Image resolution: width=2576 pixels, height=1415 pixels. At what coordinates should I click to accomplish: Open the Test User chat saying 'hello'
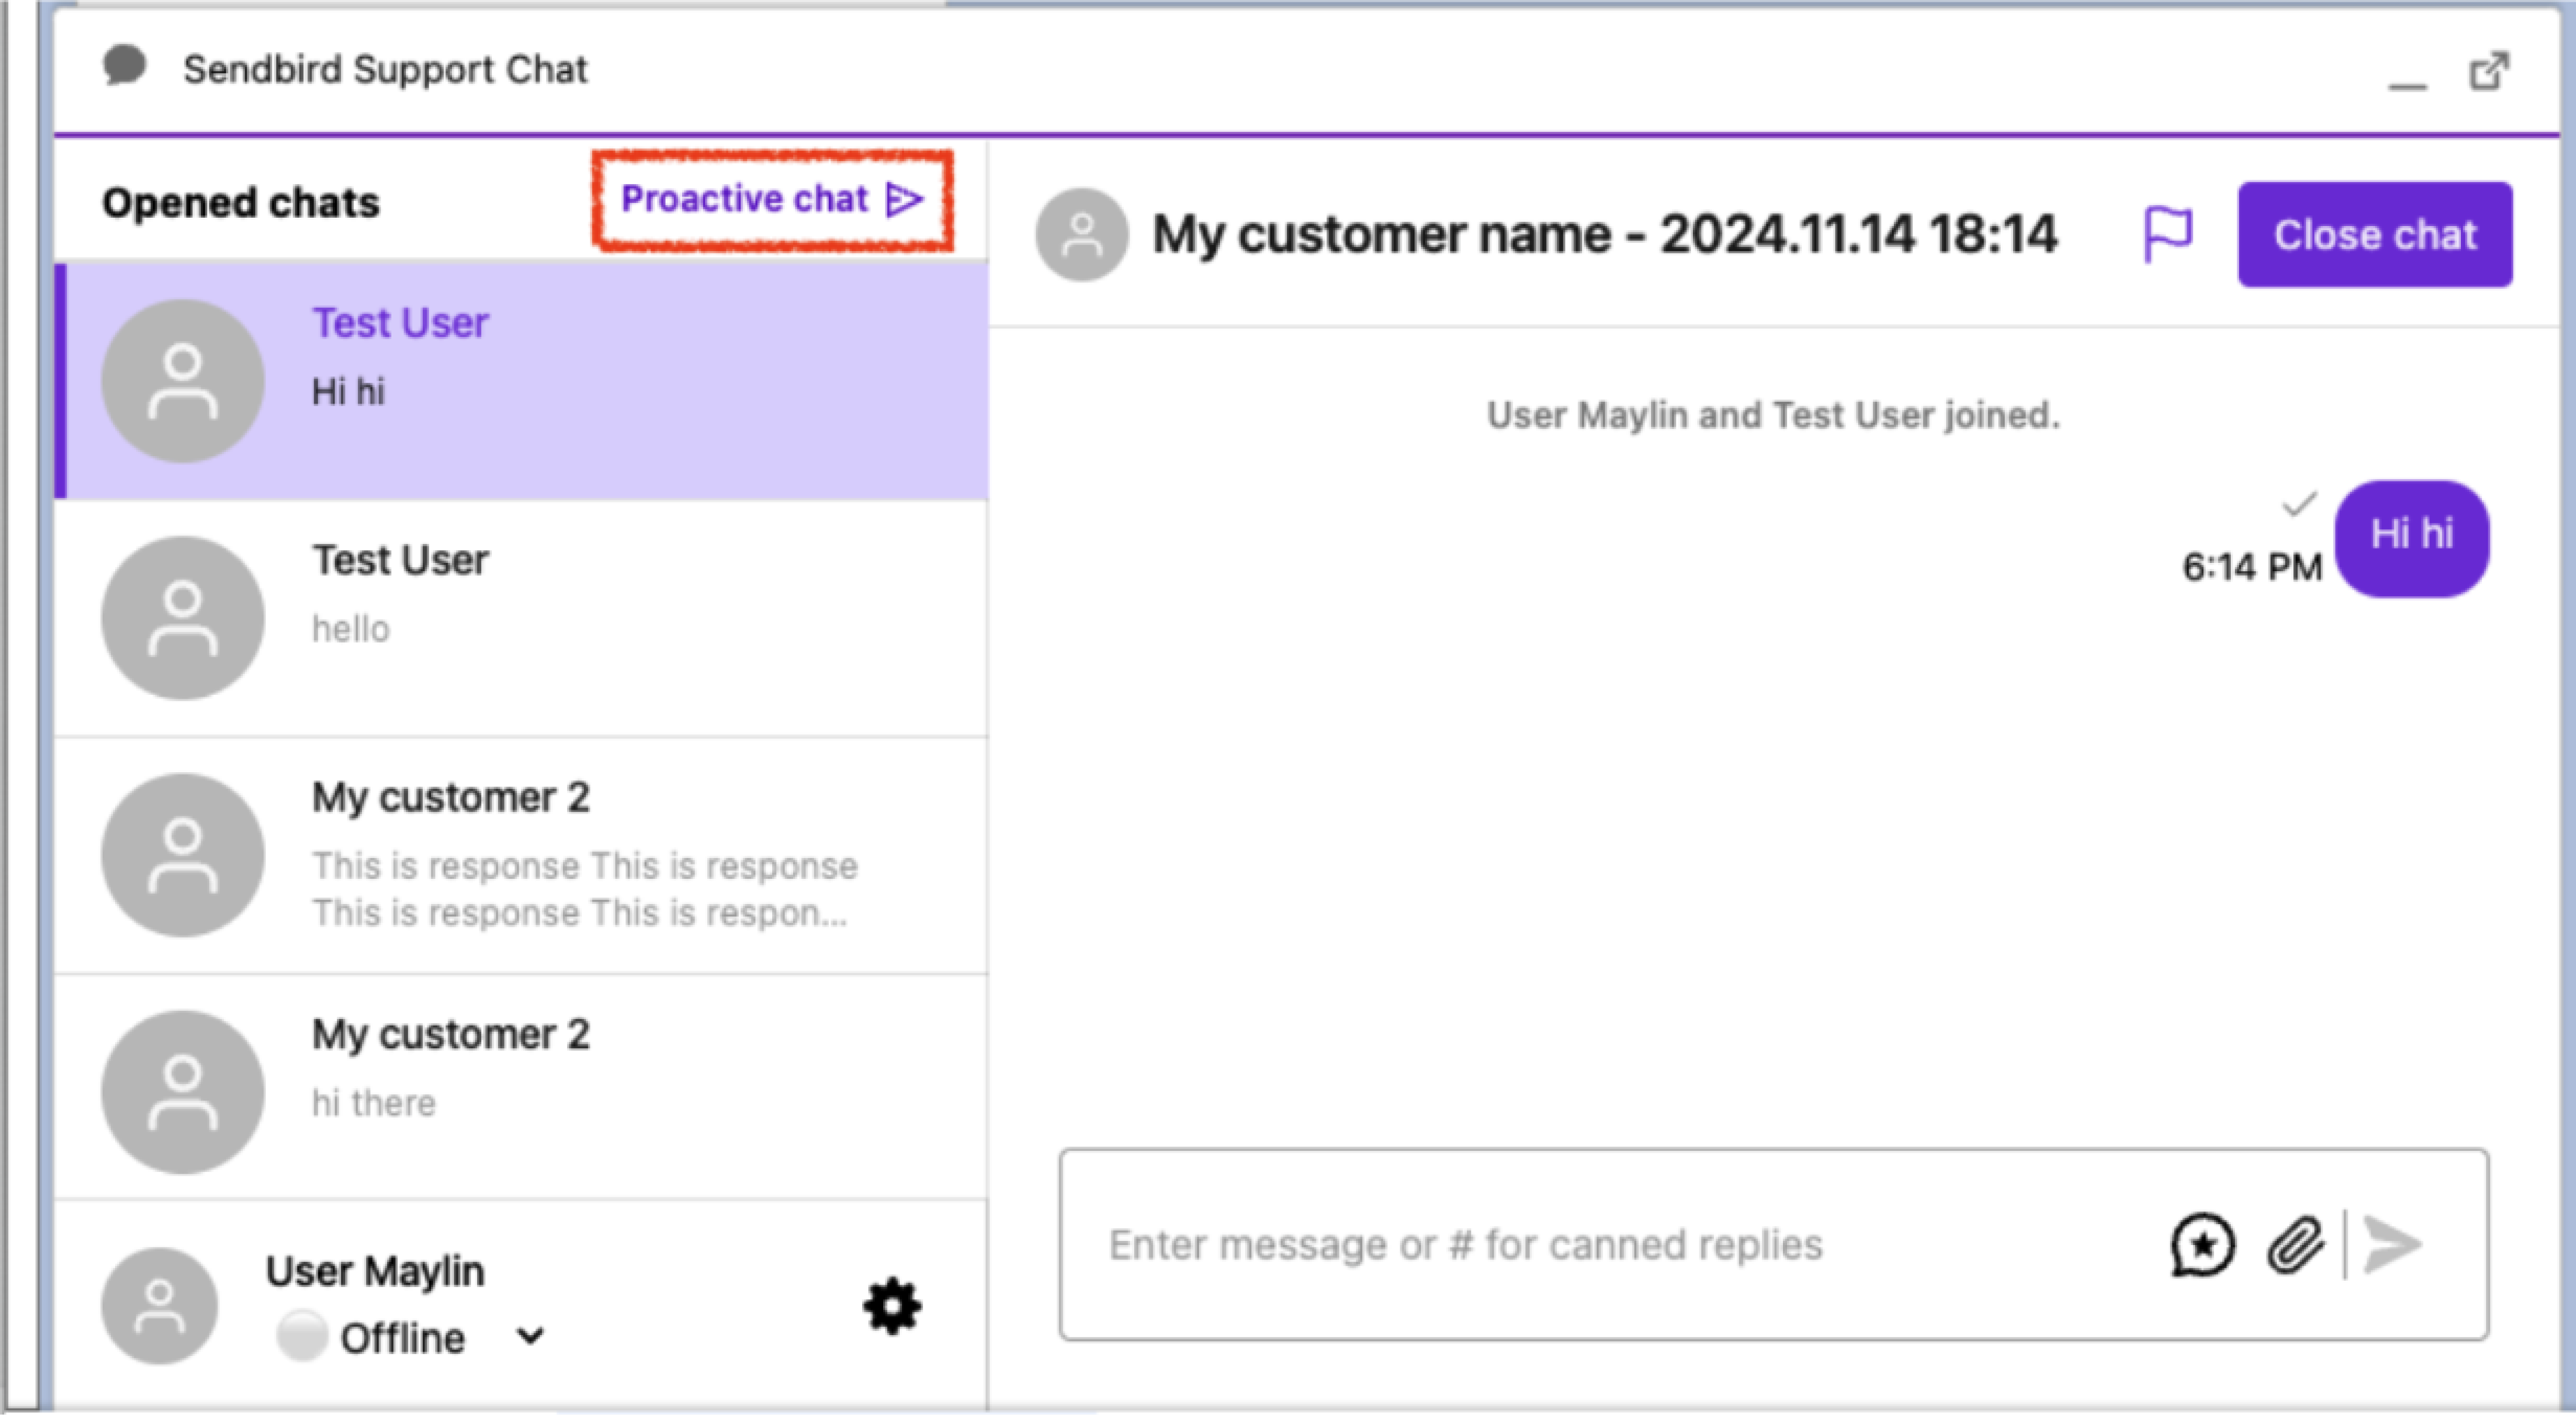click(x=521, y=618)
